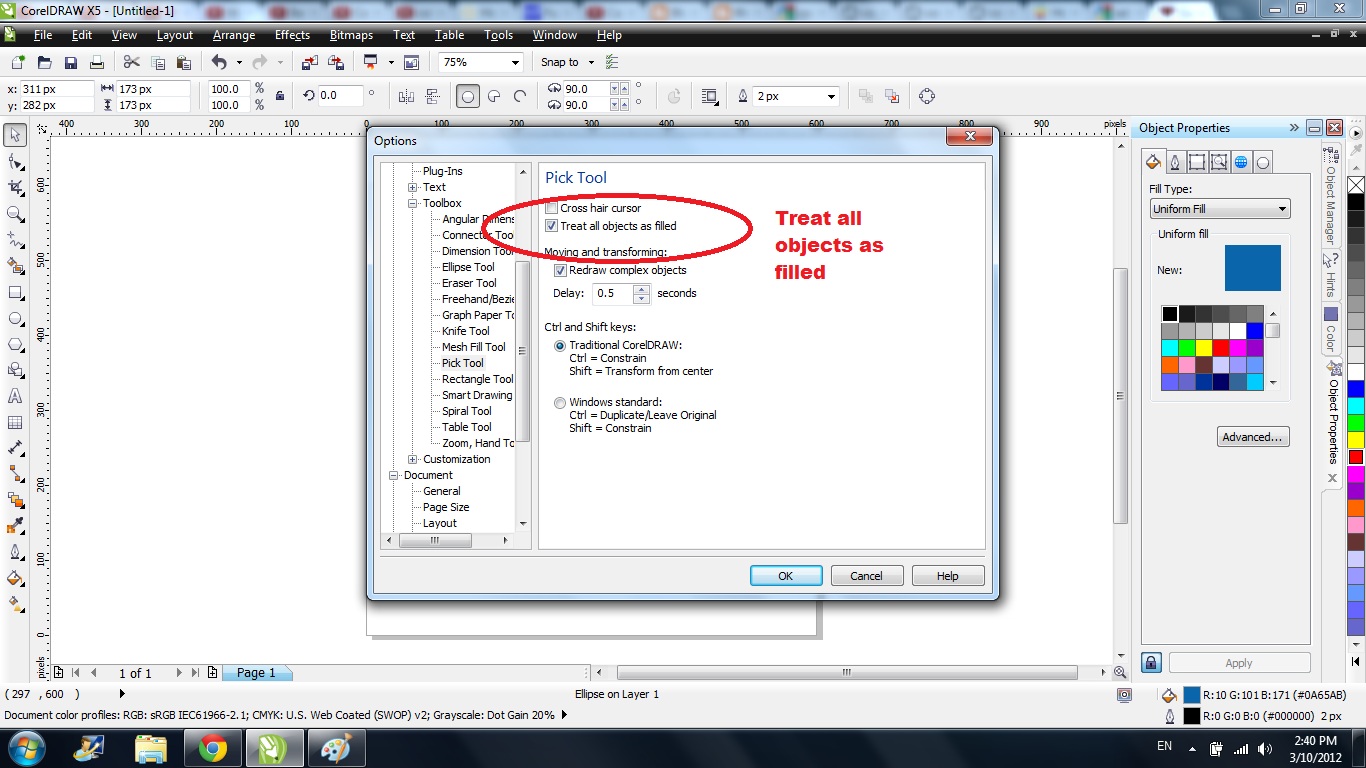Enable the Cross hair cursor checkbox

click(x=551, y=208)
